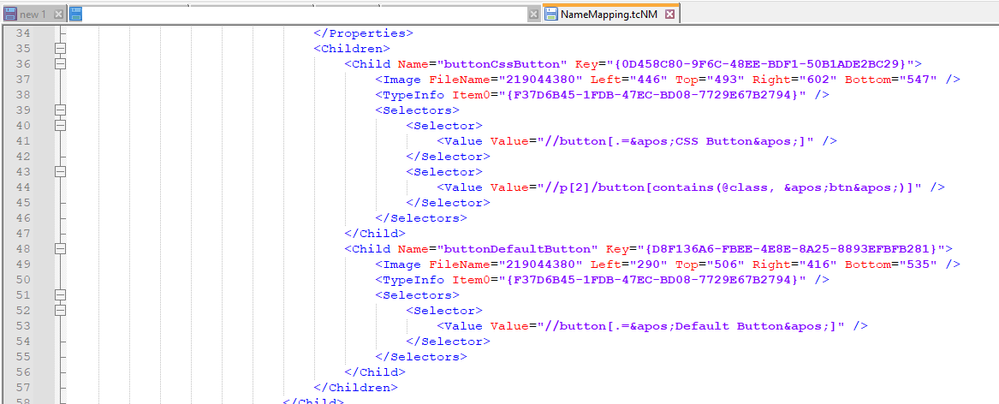
Task: Collapse the Selectors block at line 51
Action: (x=60, y=295)
